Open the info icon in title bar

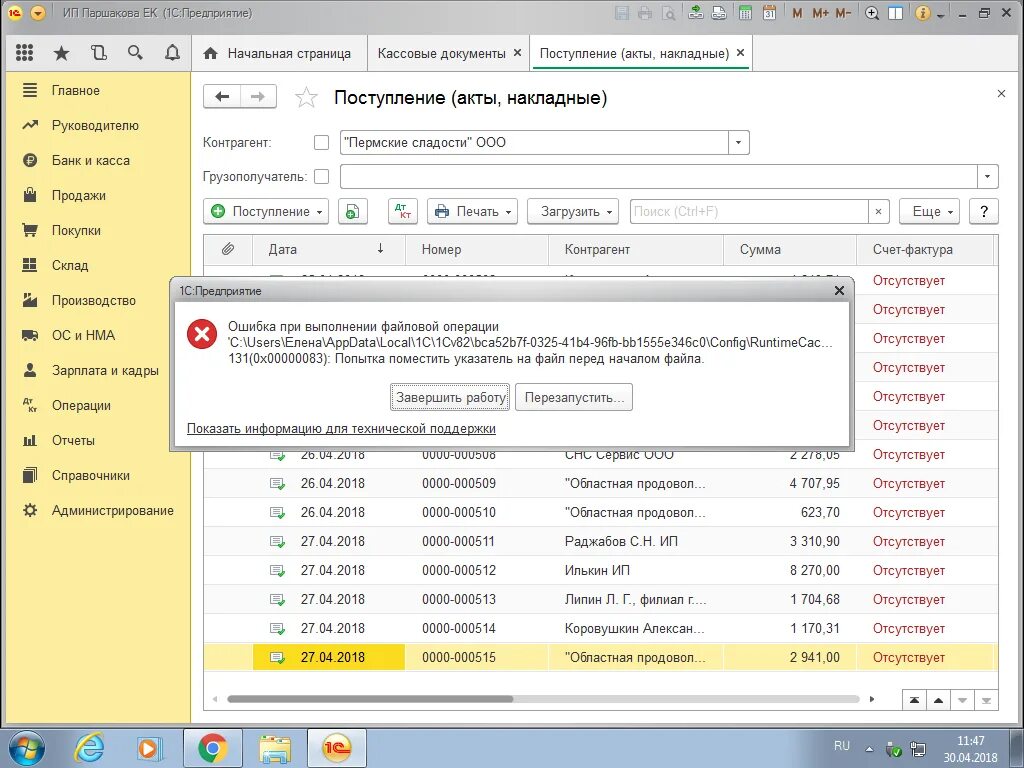coord(922,12)
